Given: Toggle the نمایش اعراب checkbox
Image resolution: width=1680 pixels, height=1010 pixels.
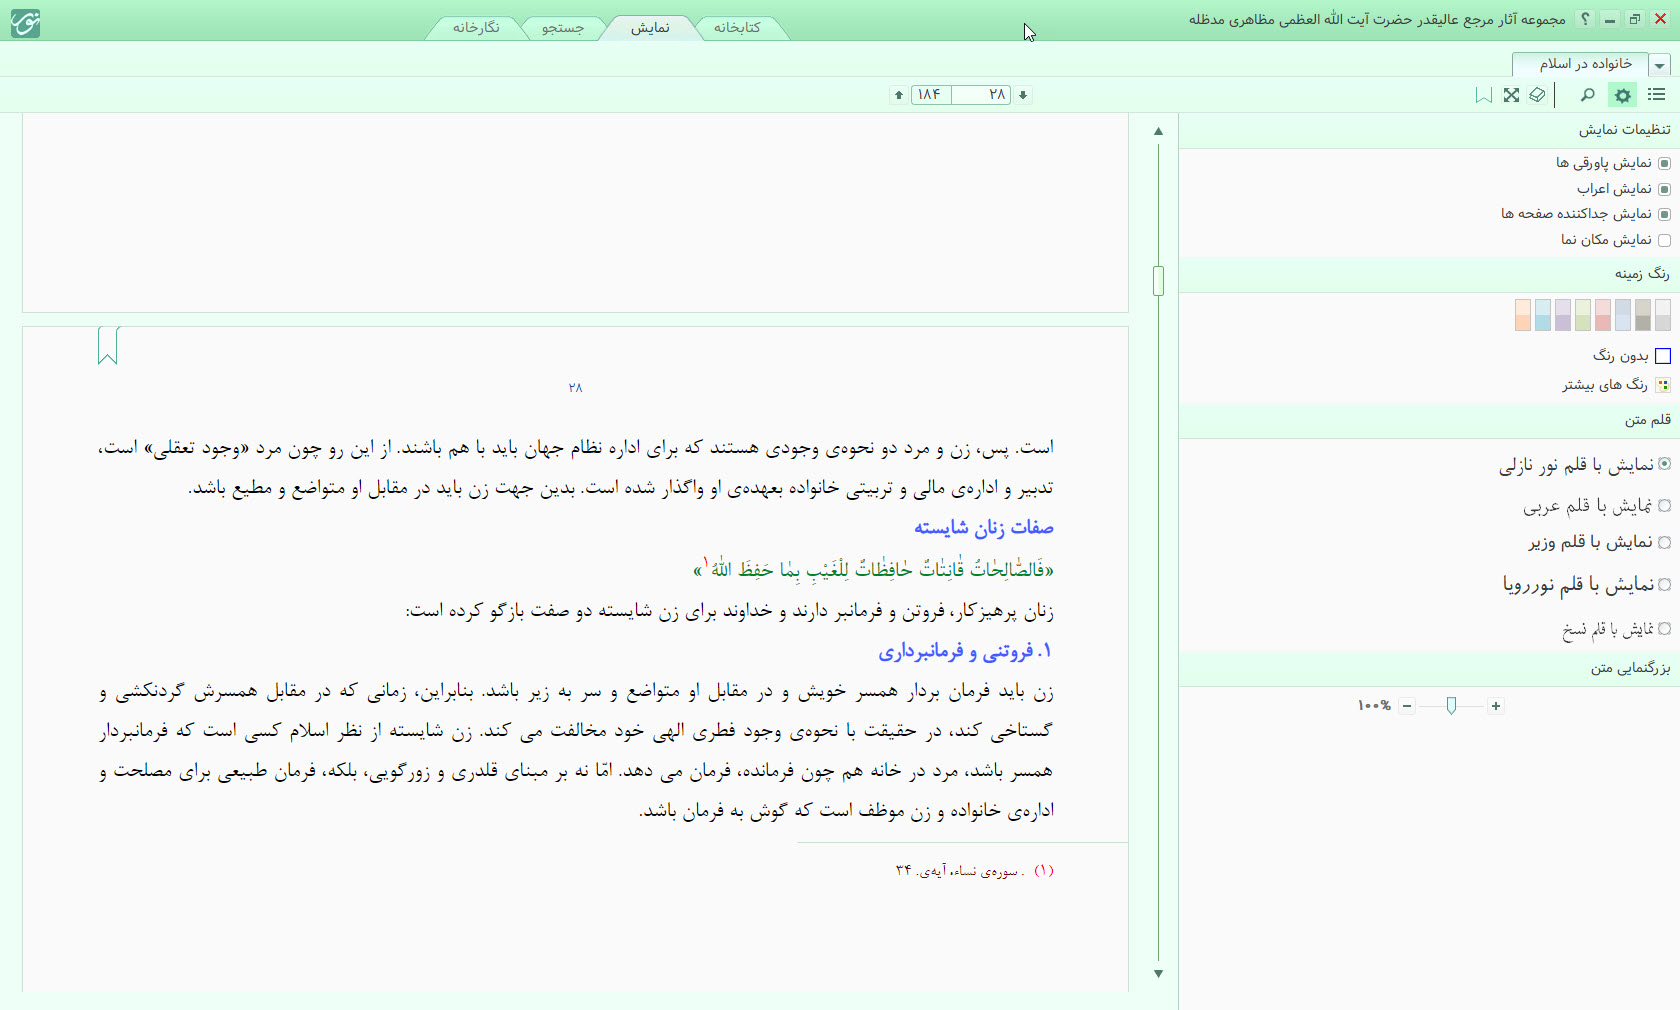Looking at the screenshot, I should pyautogui.click(x=1664, y=189).
